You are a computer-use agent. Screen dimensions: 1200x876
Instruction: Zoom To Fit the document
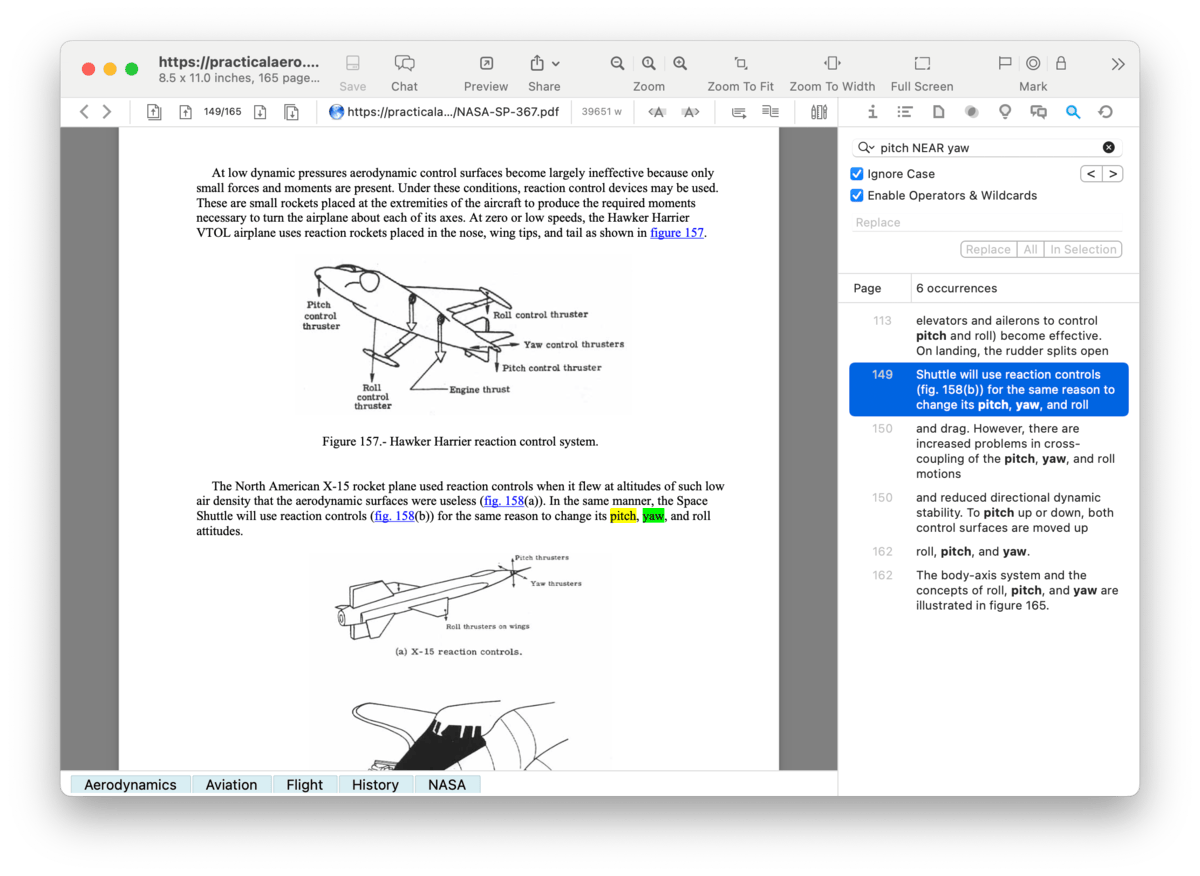(740, 64)
